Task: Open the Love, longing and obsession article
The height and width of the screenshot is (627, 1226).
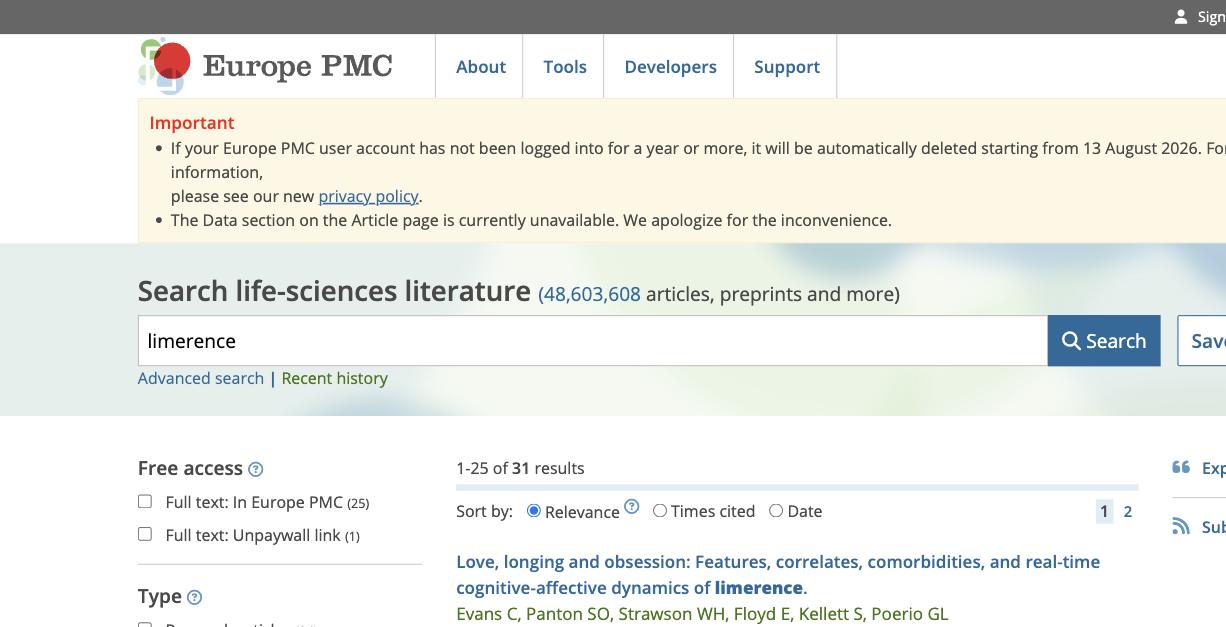Action: [778, 575]
